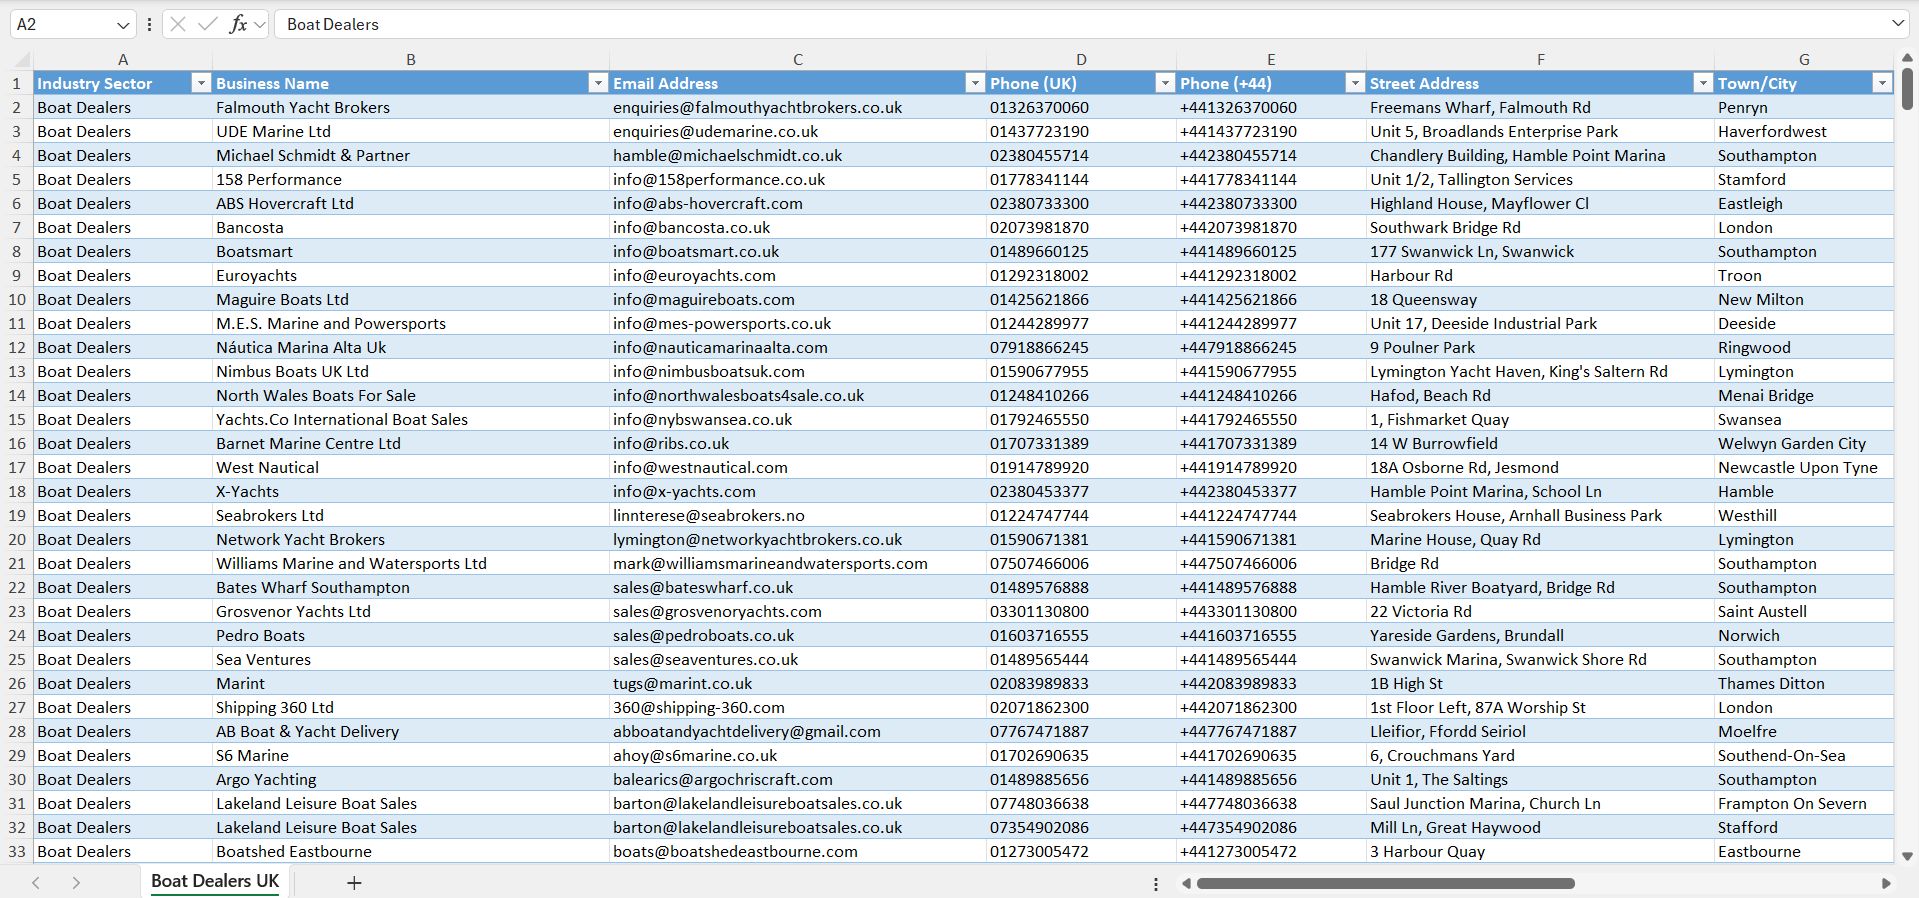Select cell 1, Fishmarket Quay
1919x898 pixels.
[x=1540, y=419]
